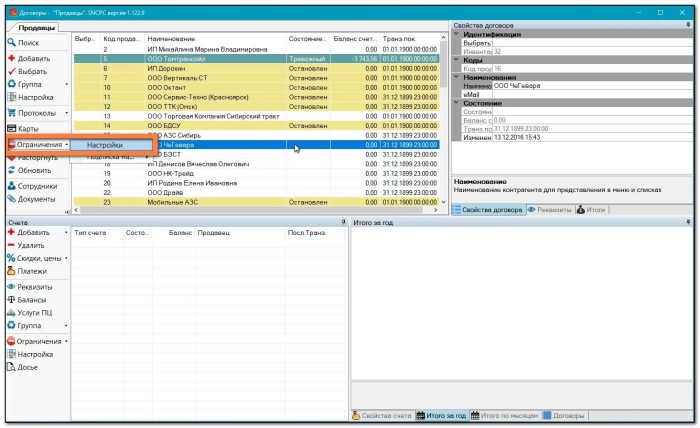The image size is (700, 428).
Task: Open Настройка grid icon in contracts sidebar
Action: pyautogui.click(x=12, y=97)
